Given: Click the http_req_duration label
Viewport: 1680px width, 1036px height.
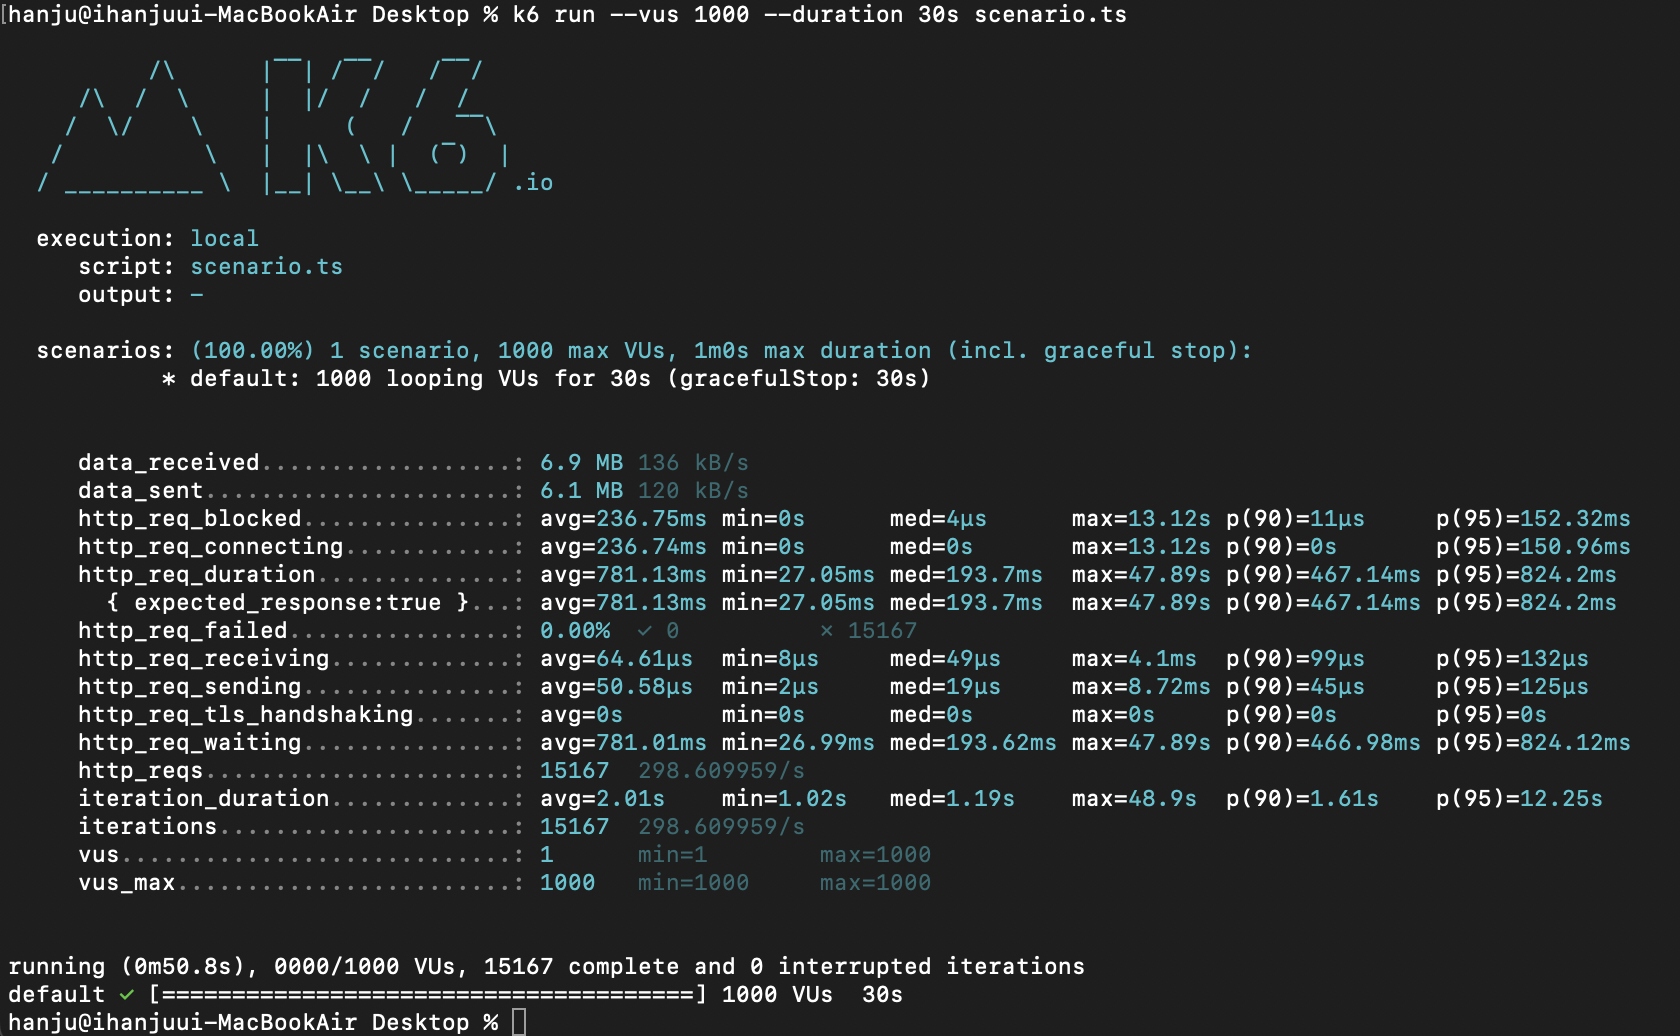Looking at the screenshot, I should coord(197,574).
